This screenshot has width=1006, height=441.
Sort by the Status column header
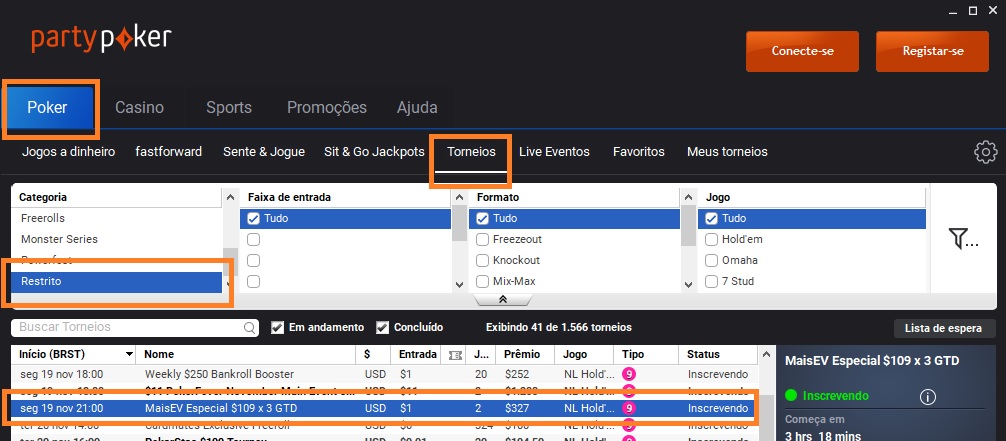click(x=703, y=354)
